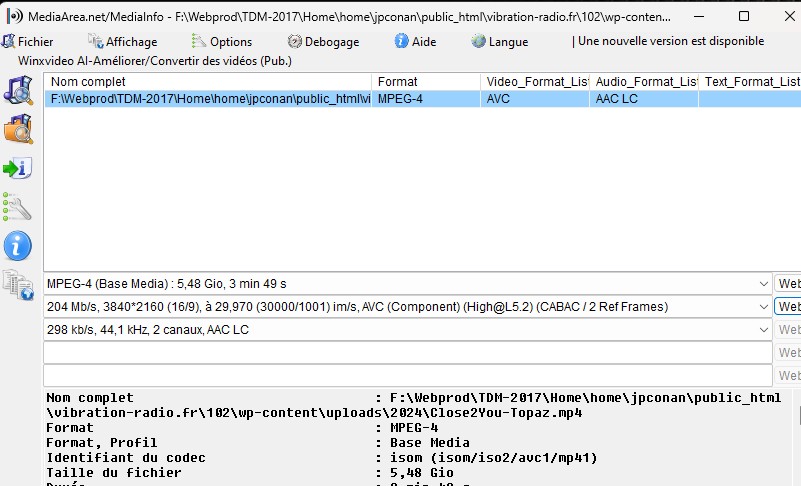Click the documents-with-globe icon in the sidebar
Screen dimensions: 801x486
(x=18, y=284)
